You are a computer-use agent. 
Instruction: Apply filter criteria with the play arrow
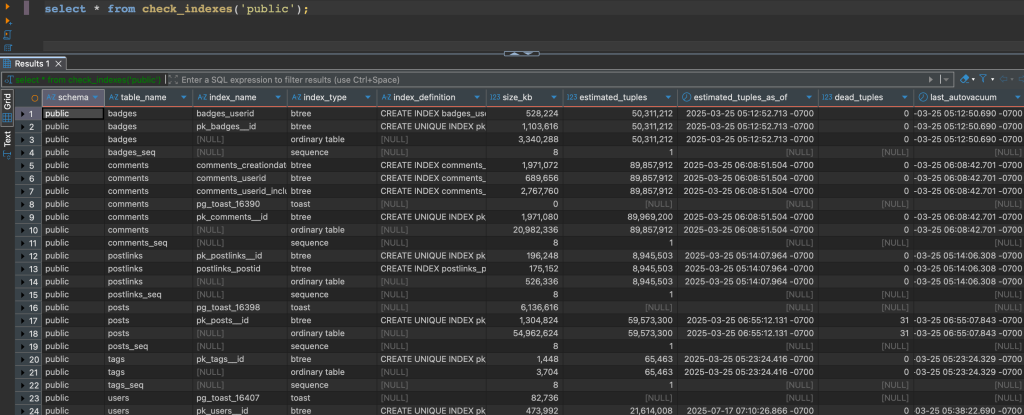tap(931, 80)
